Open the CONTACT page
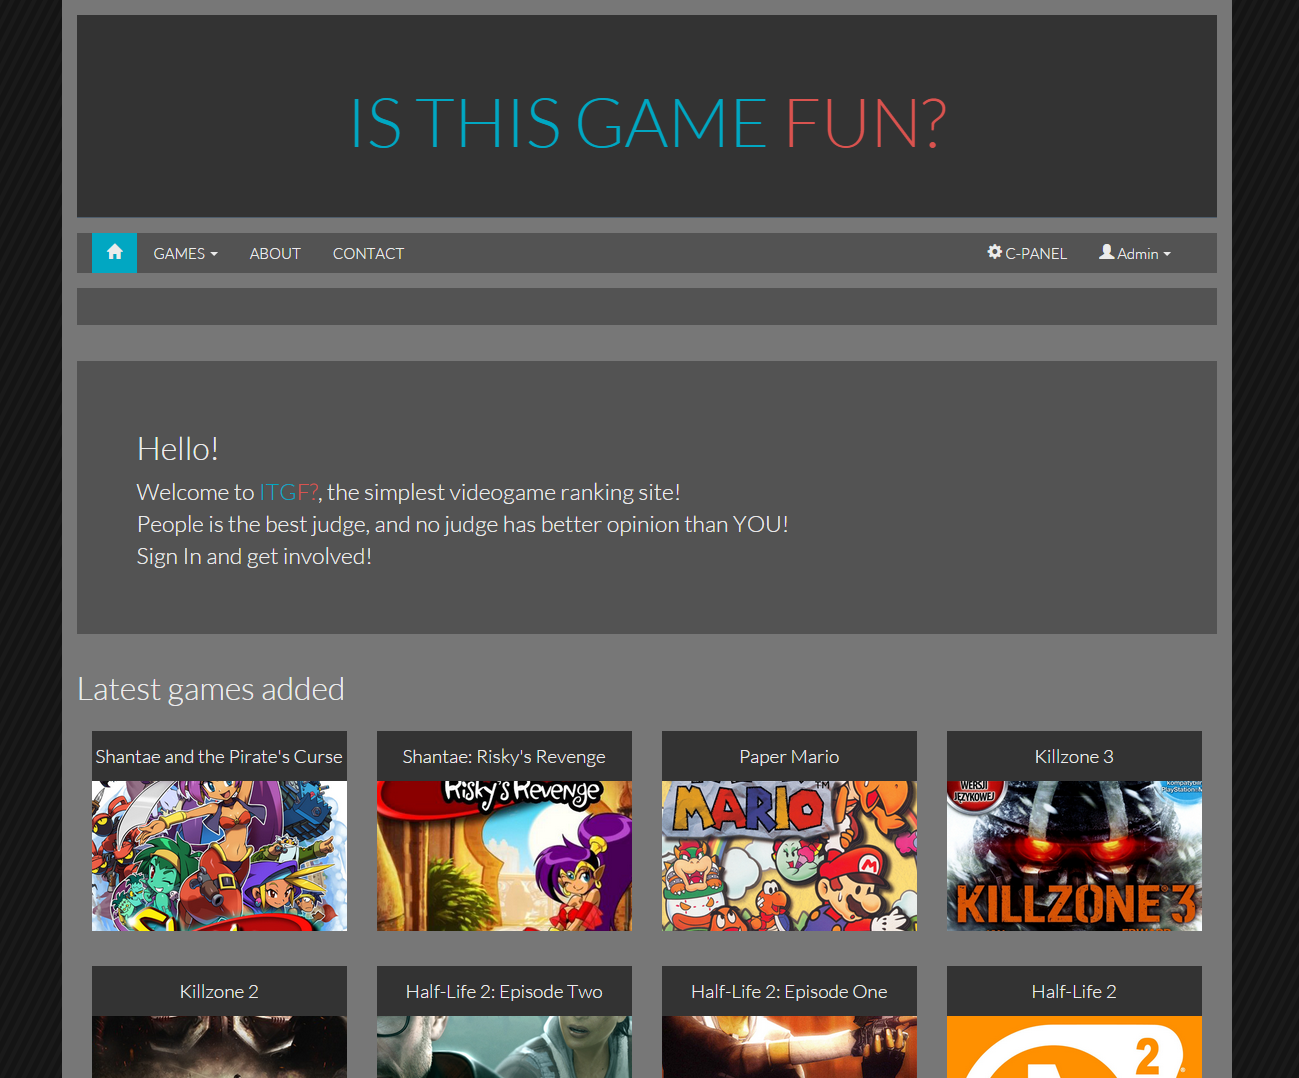 coord(368,254)
